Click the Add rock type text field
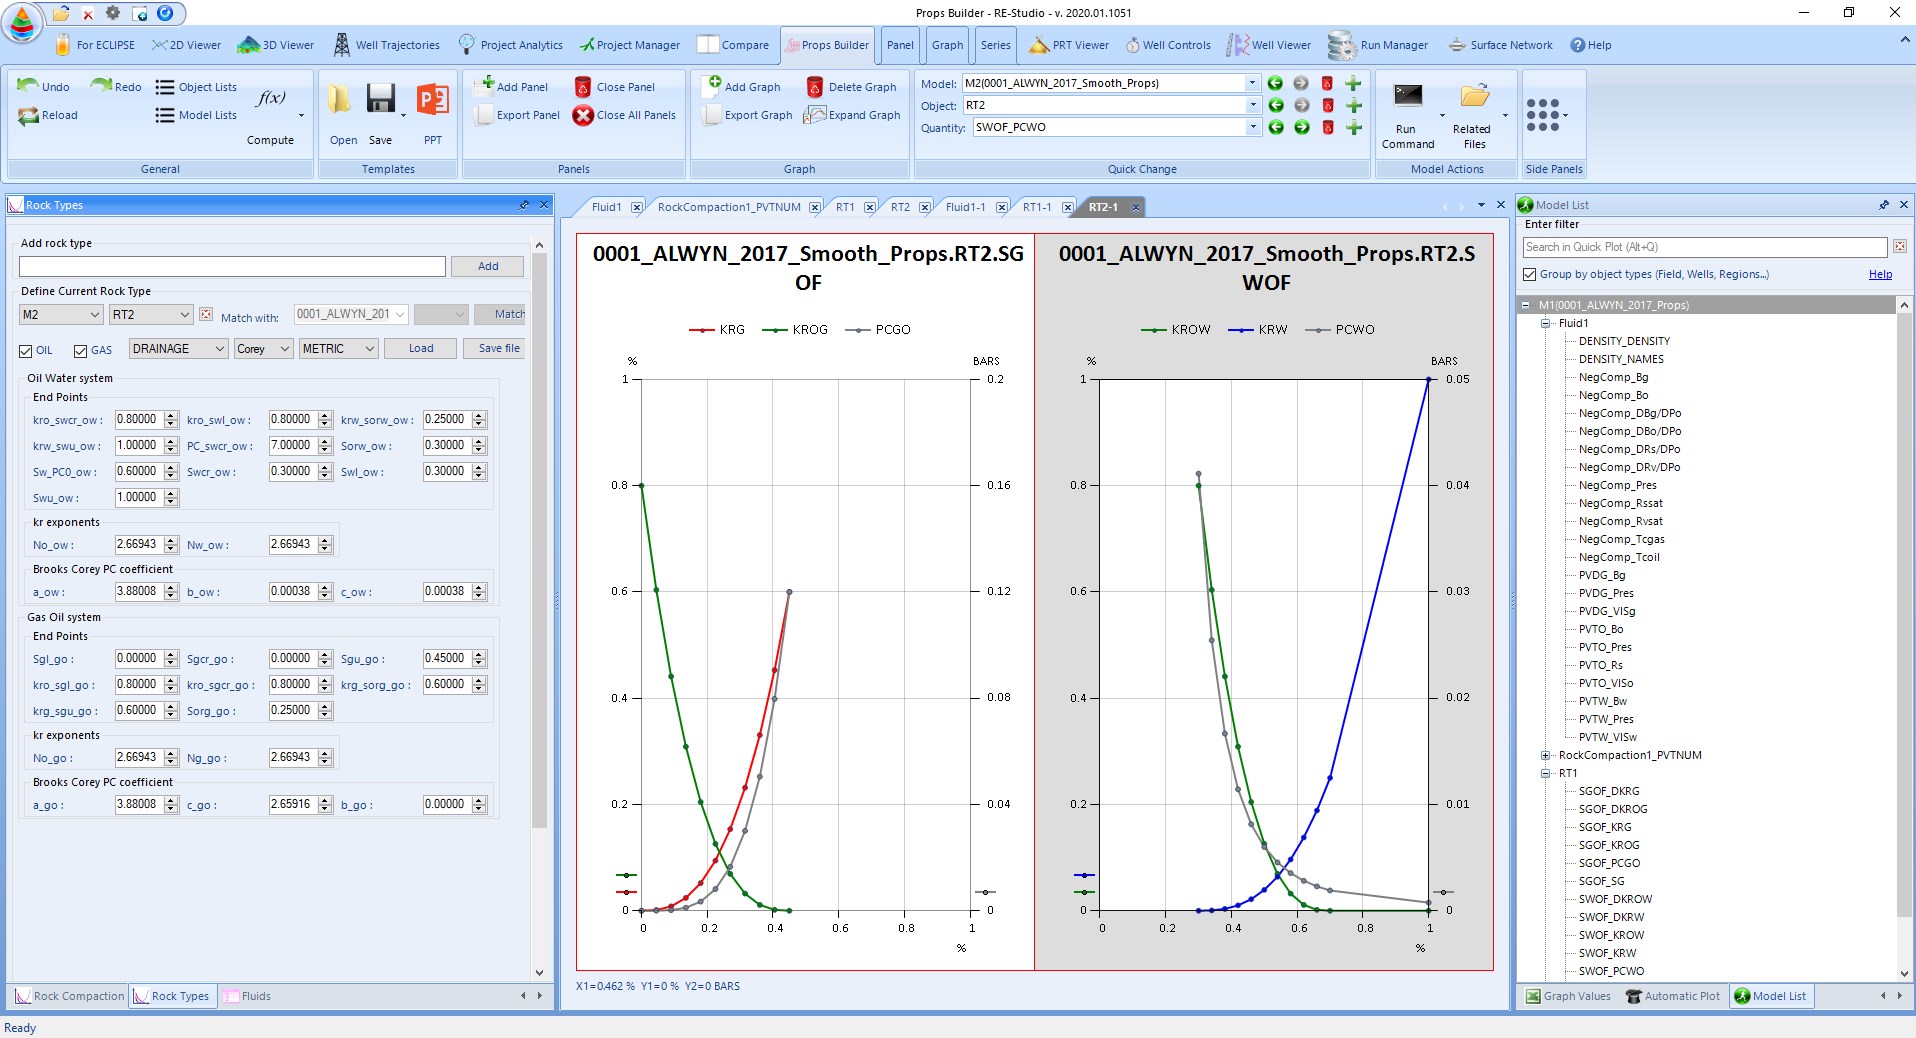1916x1038 pixels. click(232, 266)
